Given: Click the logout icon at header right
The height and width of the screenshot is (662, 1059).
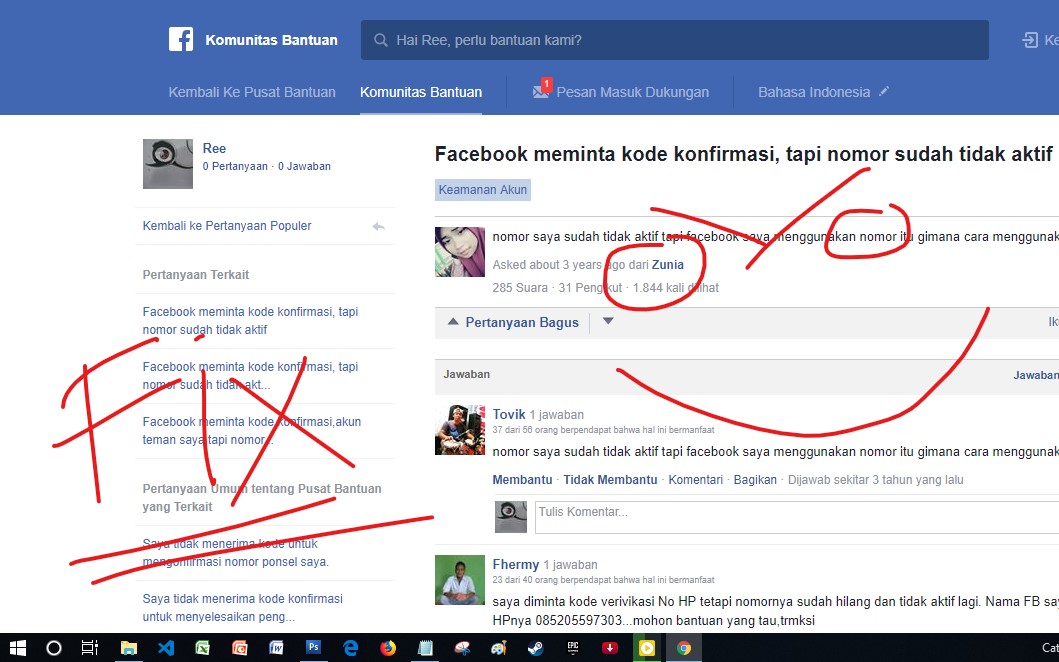Looking at the screenshot, I should pyautogui.click(x=1029, y=41).
